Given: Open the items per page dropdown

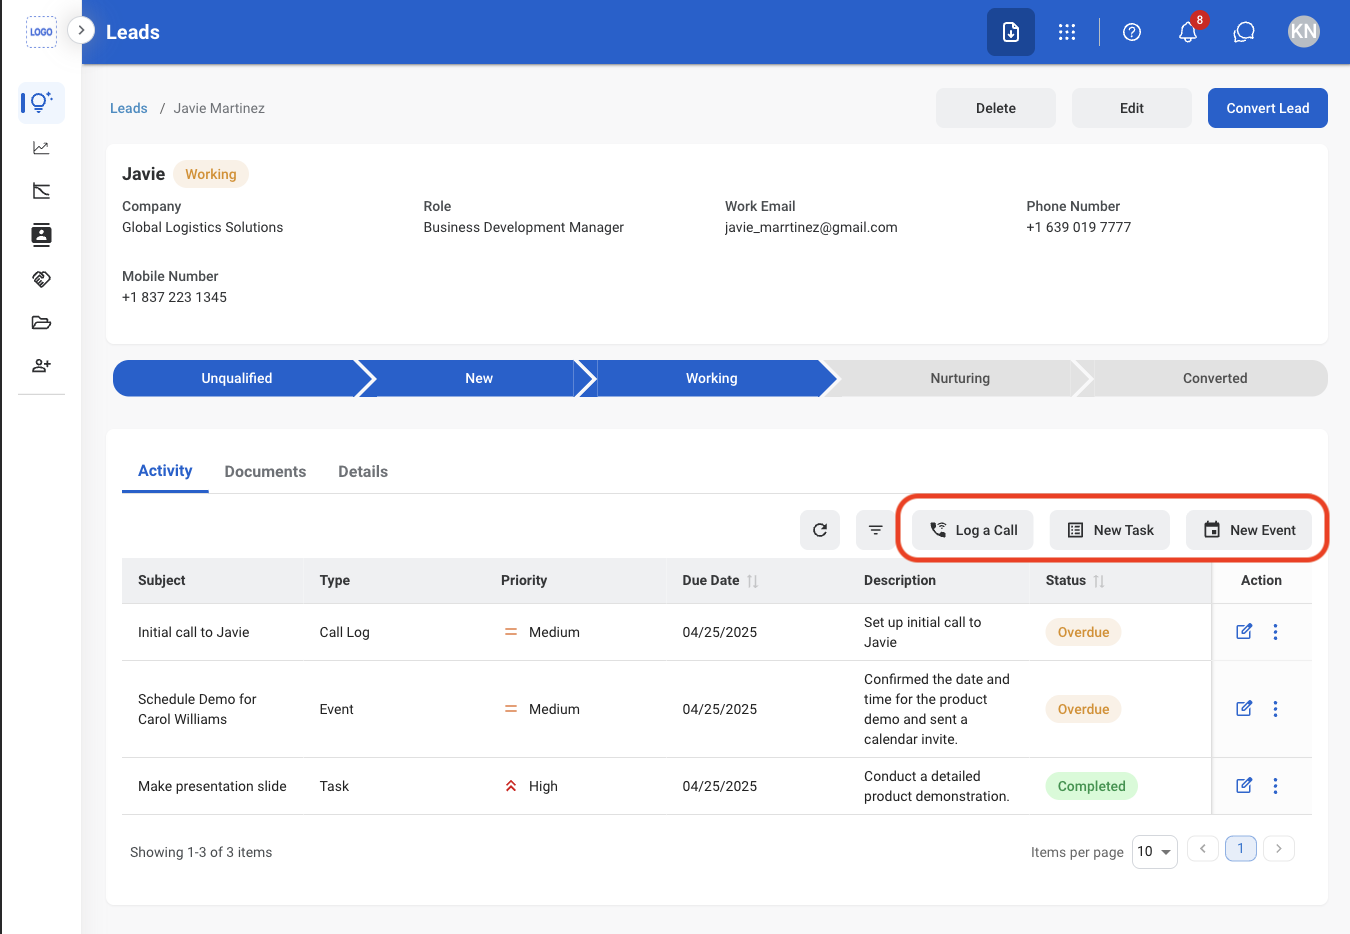Looking at the screenshot, I should 1154,852.
